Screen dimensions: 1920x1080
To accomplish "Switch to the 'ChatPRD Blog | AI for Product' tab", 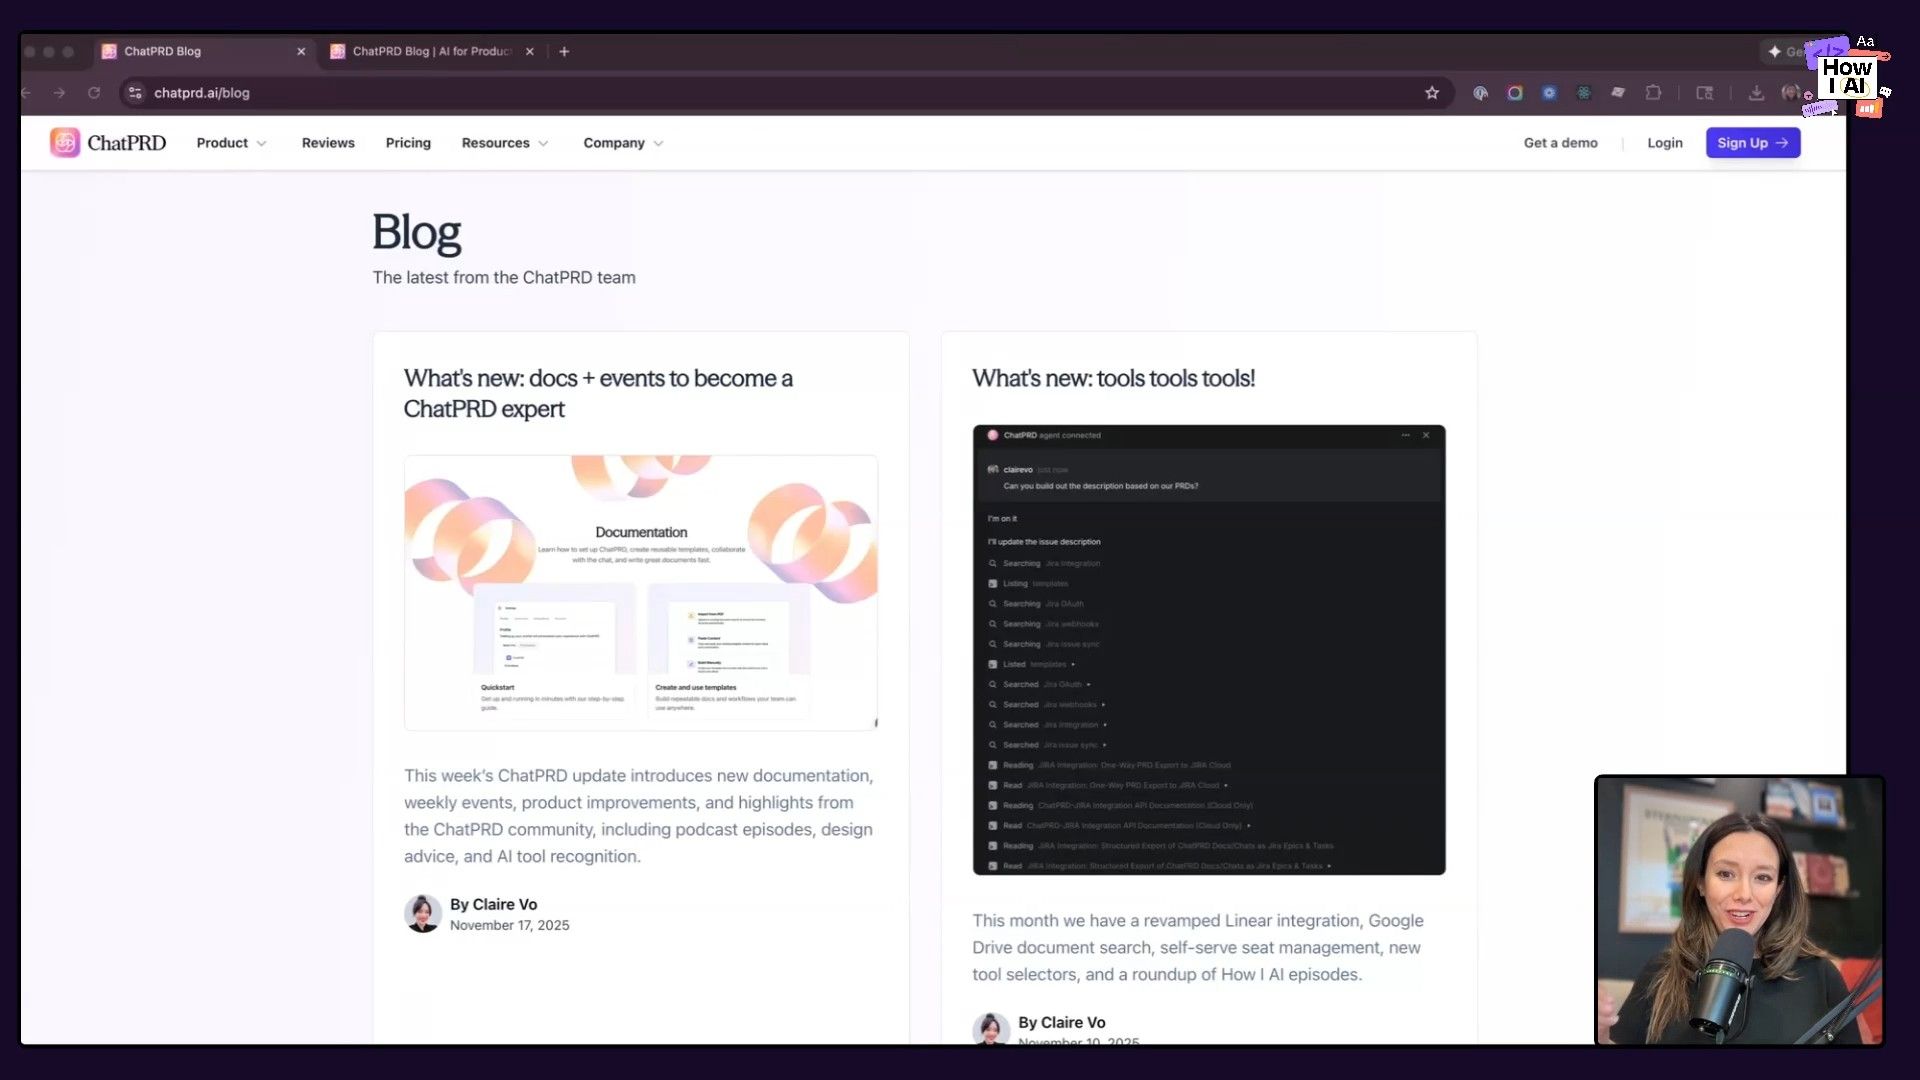I will click(x=432, y=51).
